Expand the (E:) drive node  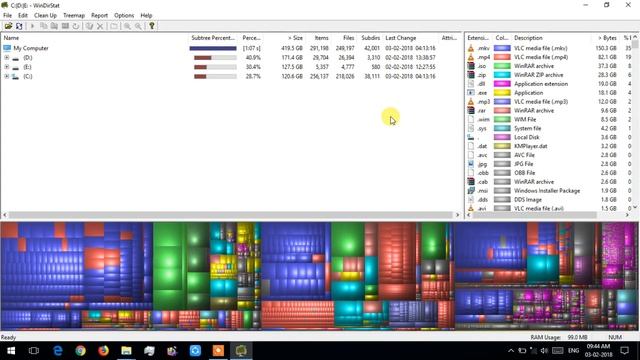pyautogui.click(x=7, y=67)
